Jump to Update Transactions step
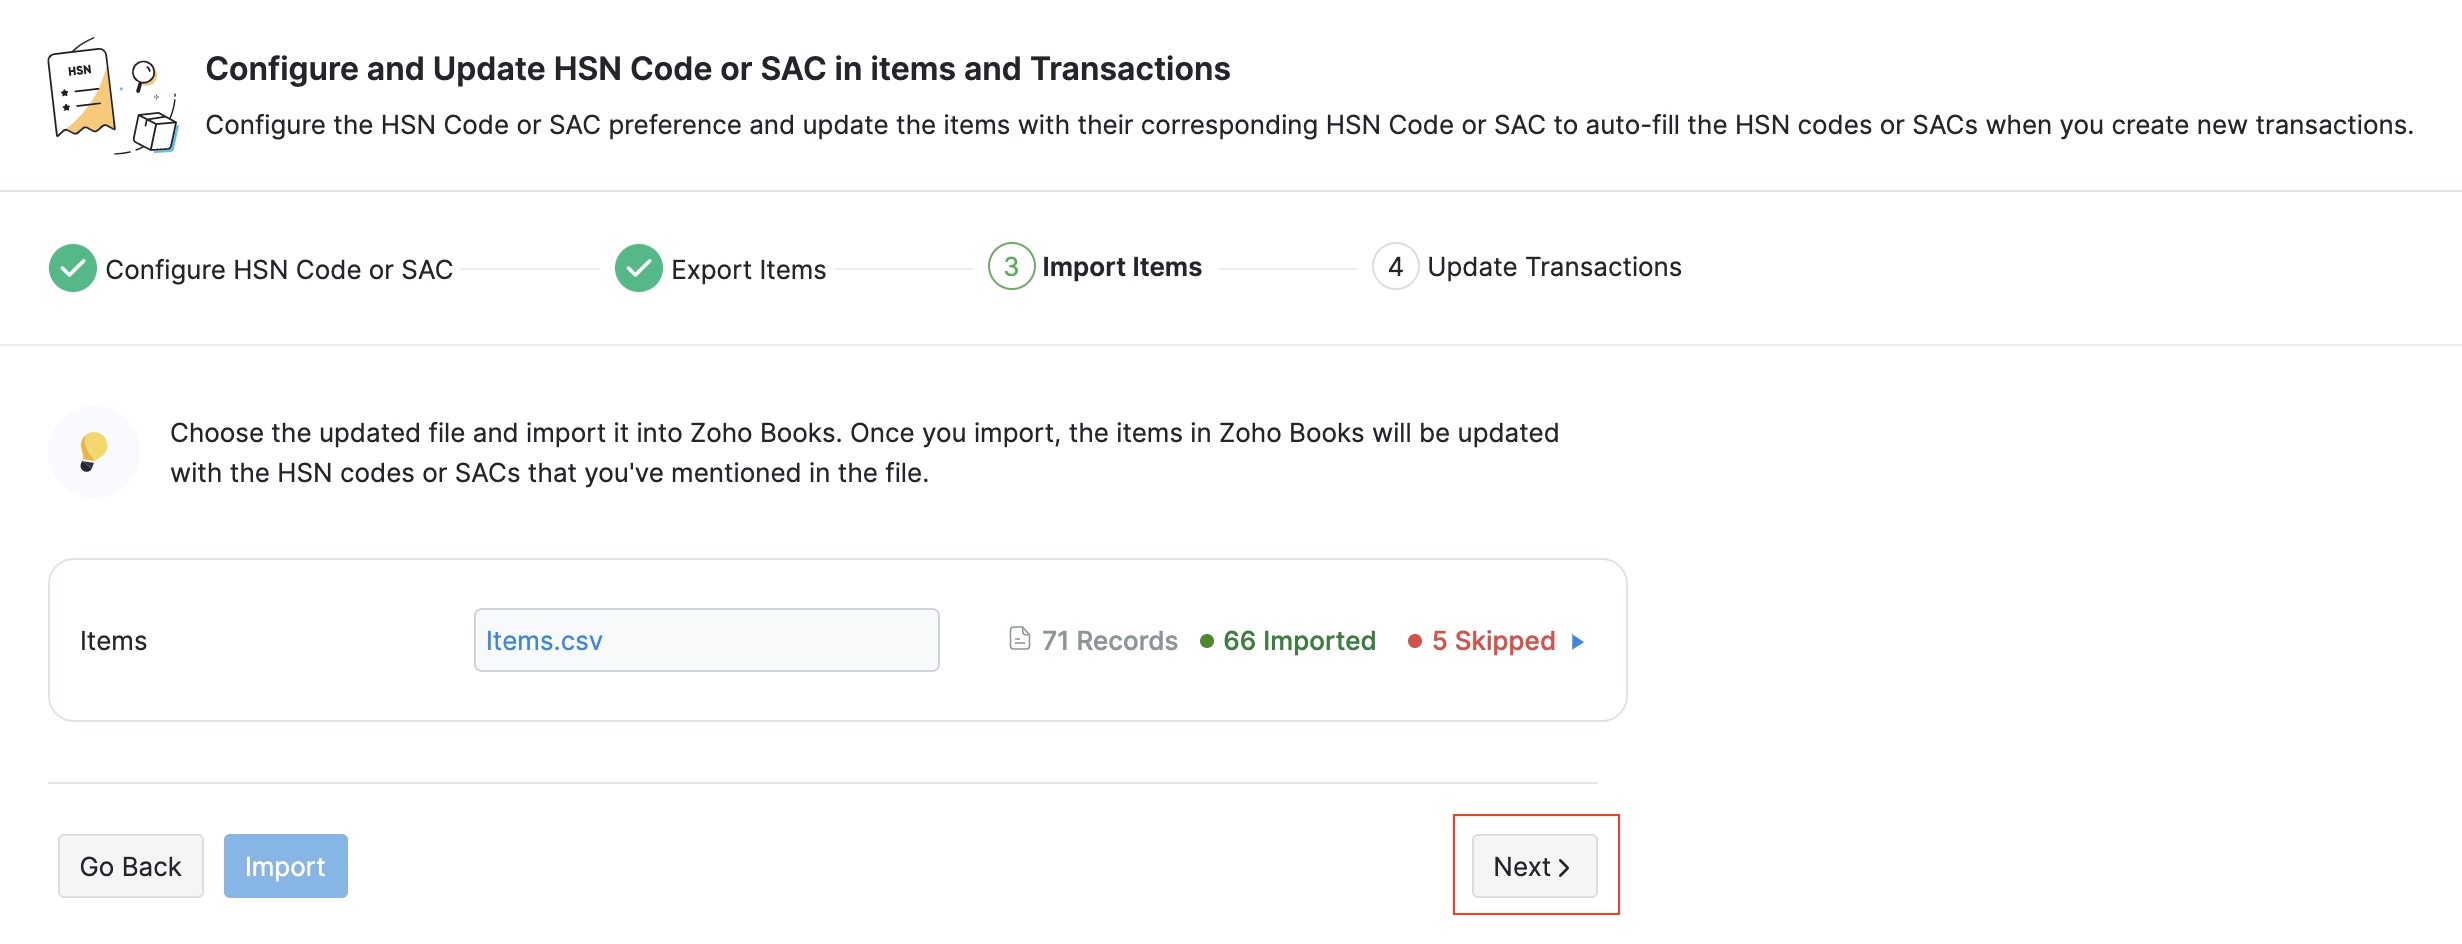 (1554, 267)
